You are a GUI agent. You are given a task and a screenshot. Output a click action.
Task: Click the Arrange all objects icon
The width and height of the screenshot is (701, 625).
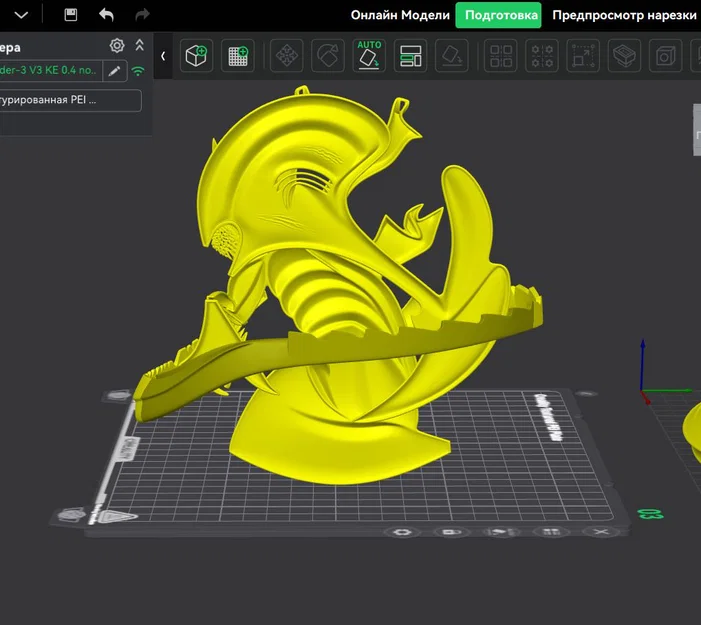point(410,56)
